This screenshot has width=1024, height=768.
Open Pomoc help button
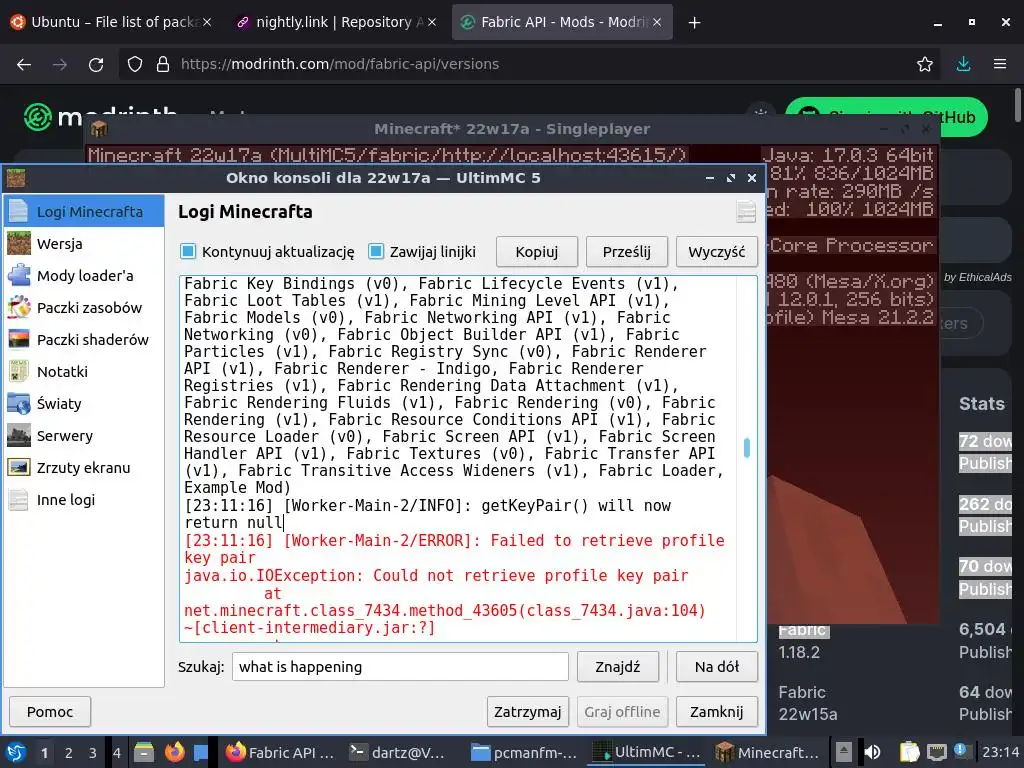click(50, 711)
